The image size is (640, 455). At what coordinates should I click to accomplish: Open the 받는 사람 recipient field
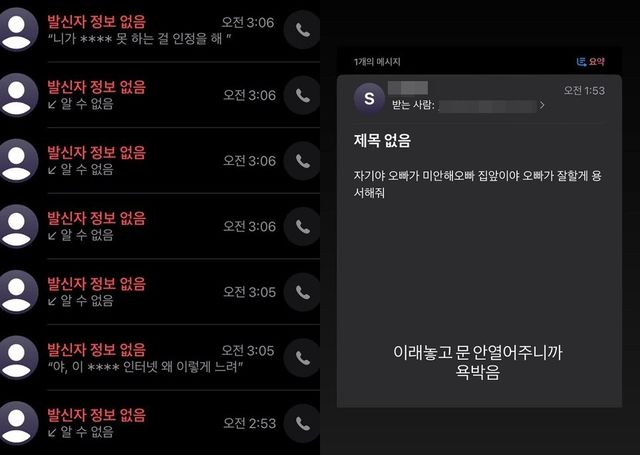pos(468,106)
